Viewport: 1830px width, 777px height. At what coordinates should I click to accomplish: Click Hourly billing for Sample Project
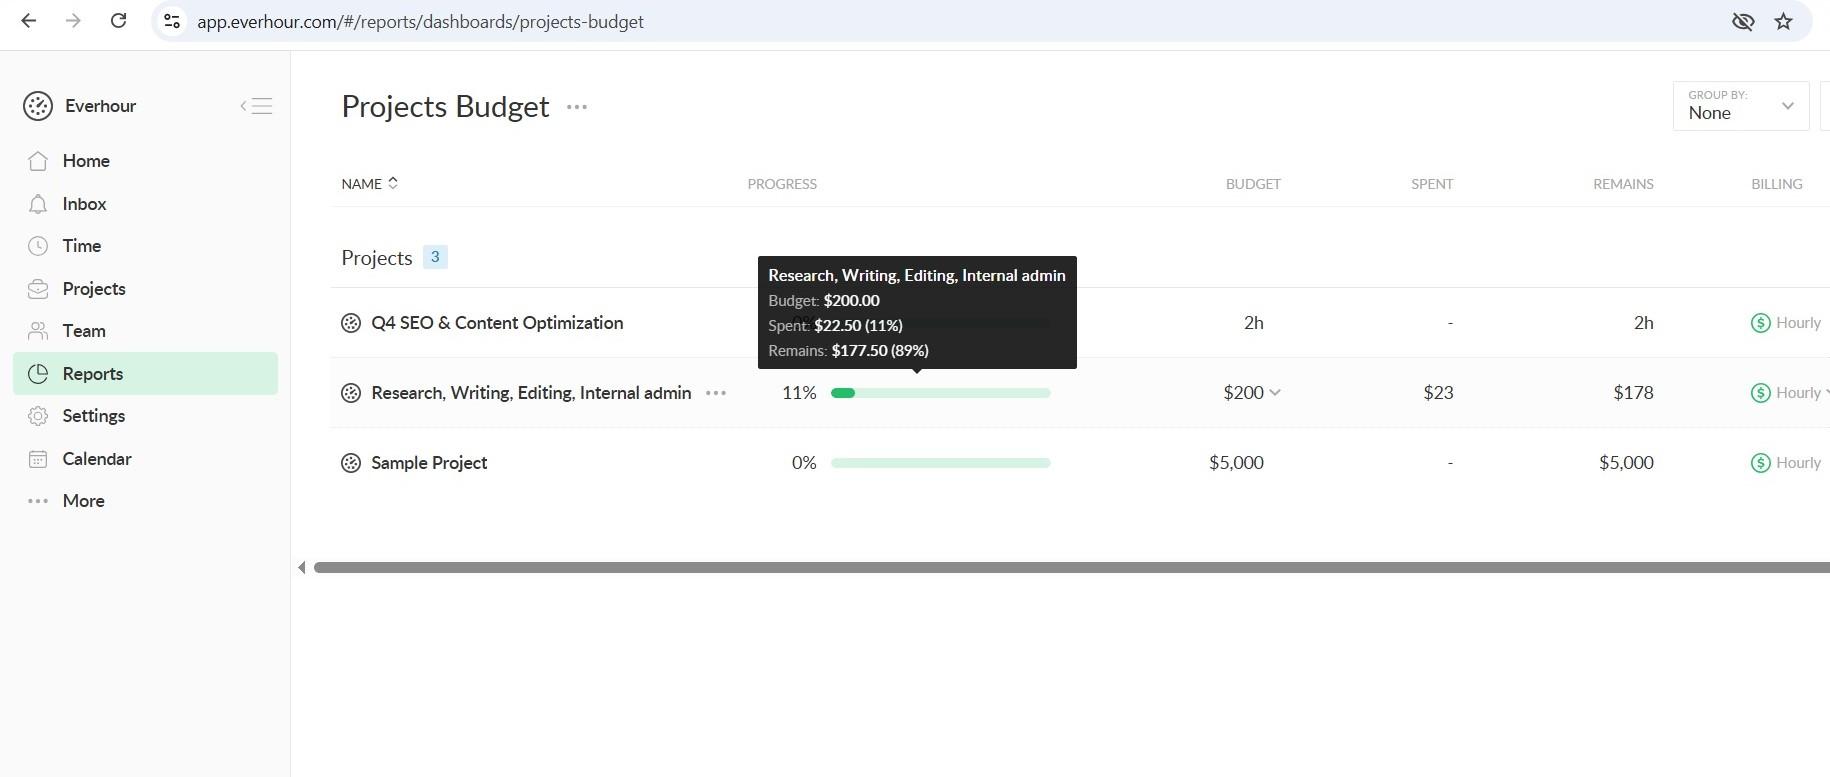(x=1786, y=463)
